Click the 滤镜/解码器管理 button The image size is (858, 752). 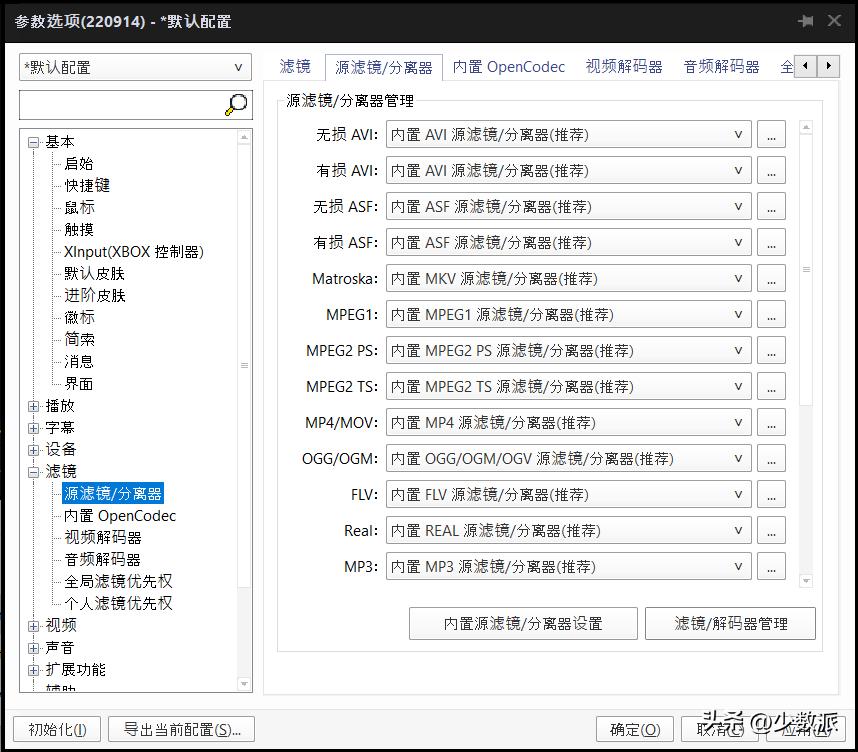[x=730, y=623]
